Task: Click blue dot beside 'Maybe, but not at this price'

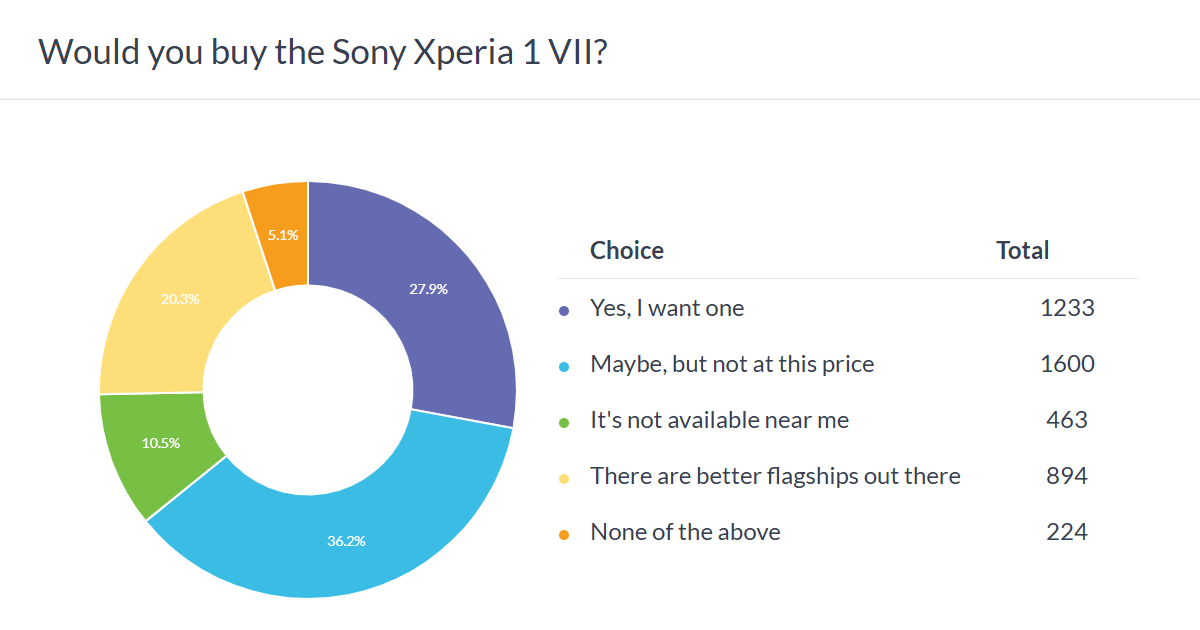Action: pos(564,367)
